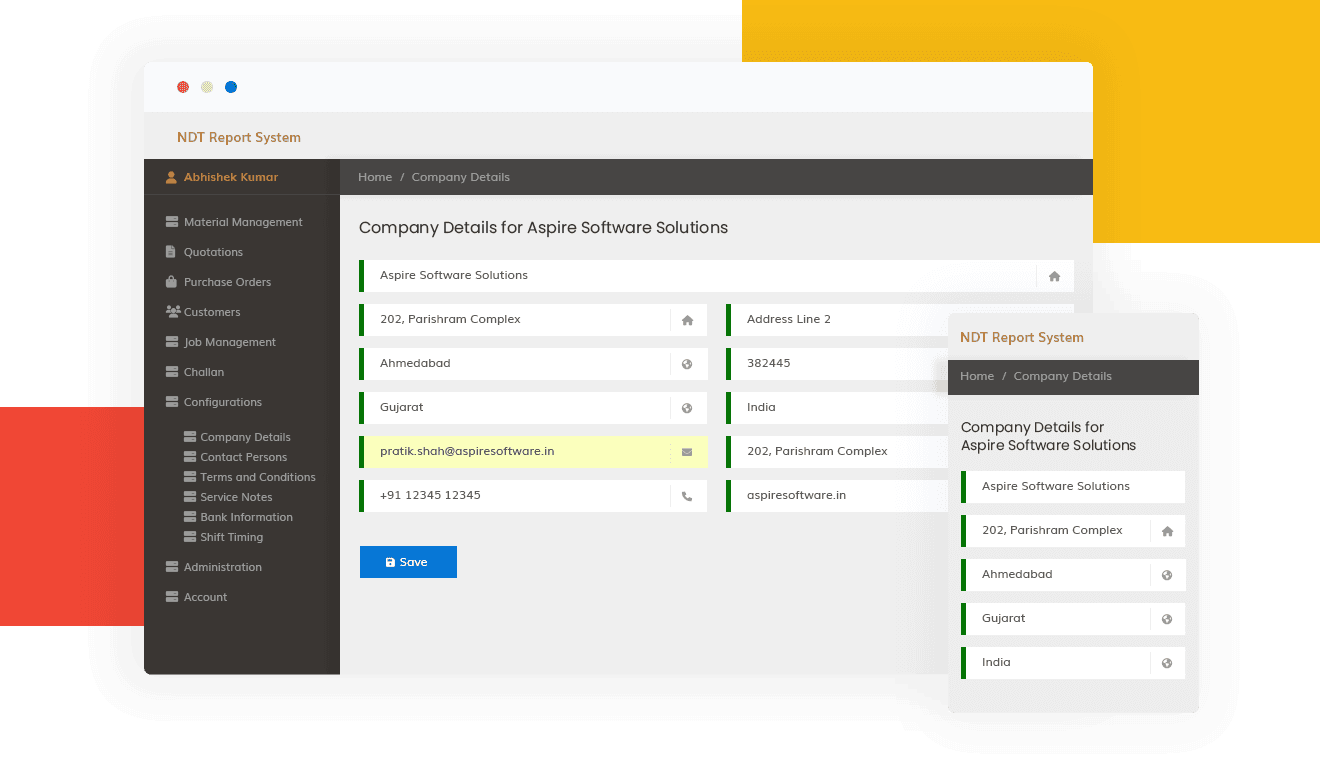Click the globe icon beside Gujarat
Image resolution: width=1320 pixels, height=766 pixels.
tap(686, 408)
